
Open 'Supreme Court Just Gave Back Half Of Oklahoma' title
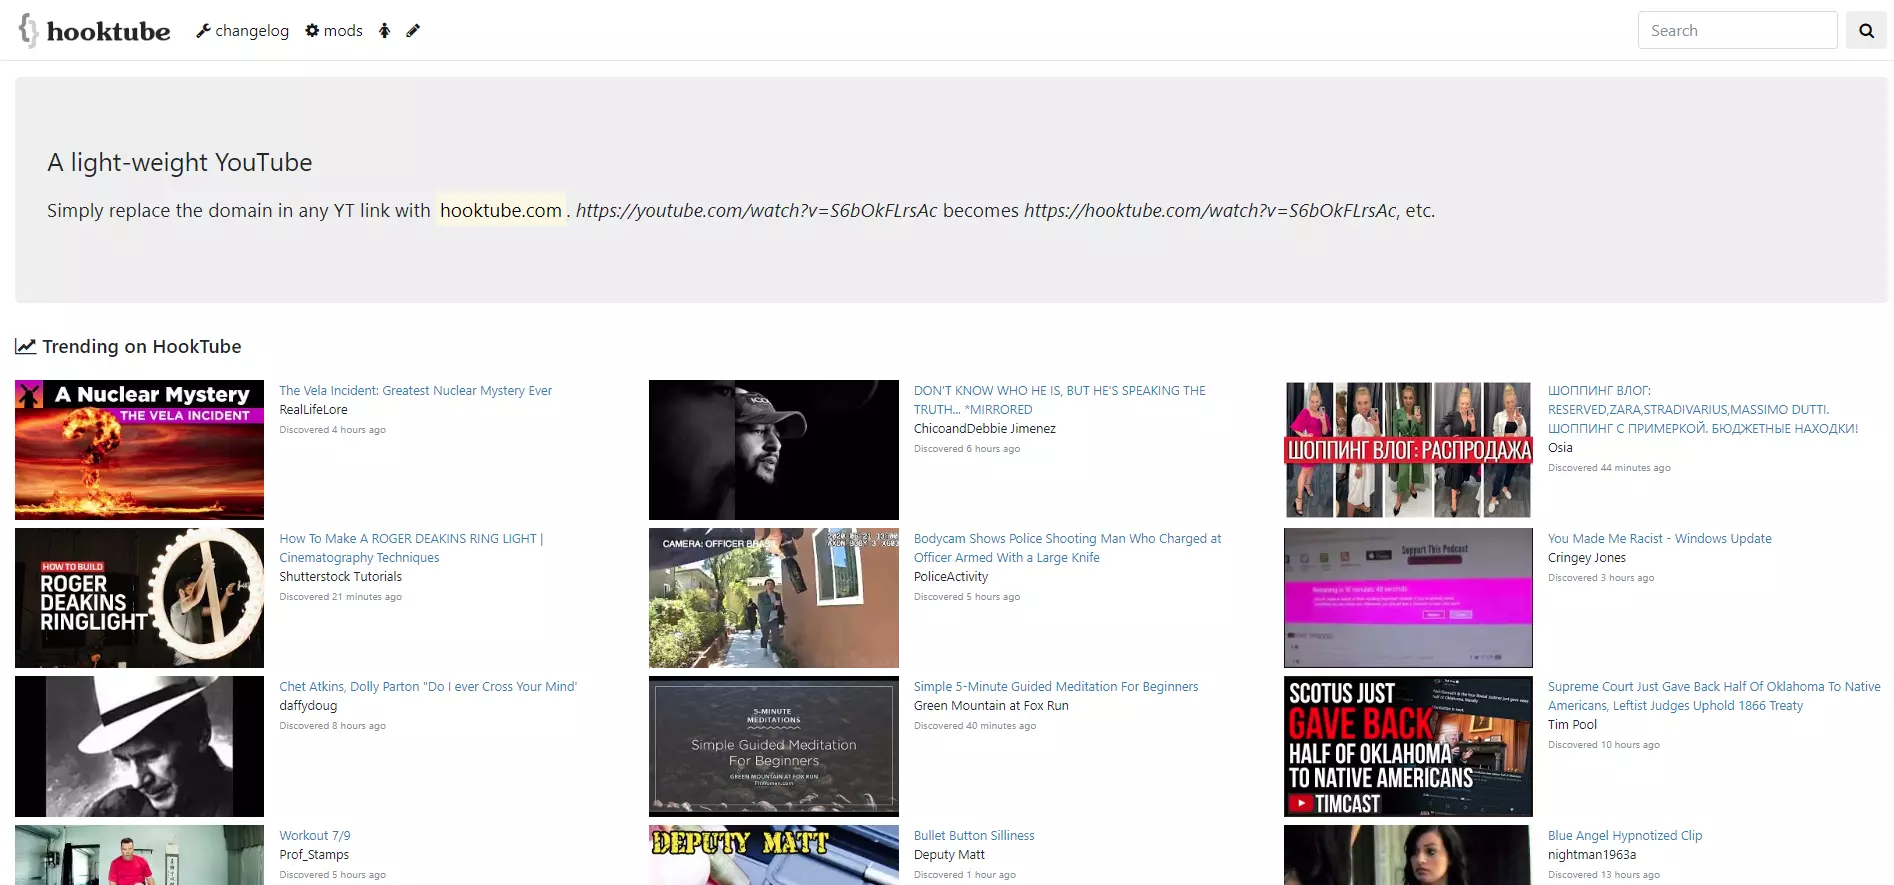[1713, 696]
